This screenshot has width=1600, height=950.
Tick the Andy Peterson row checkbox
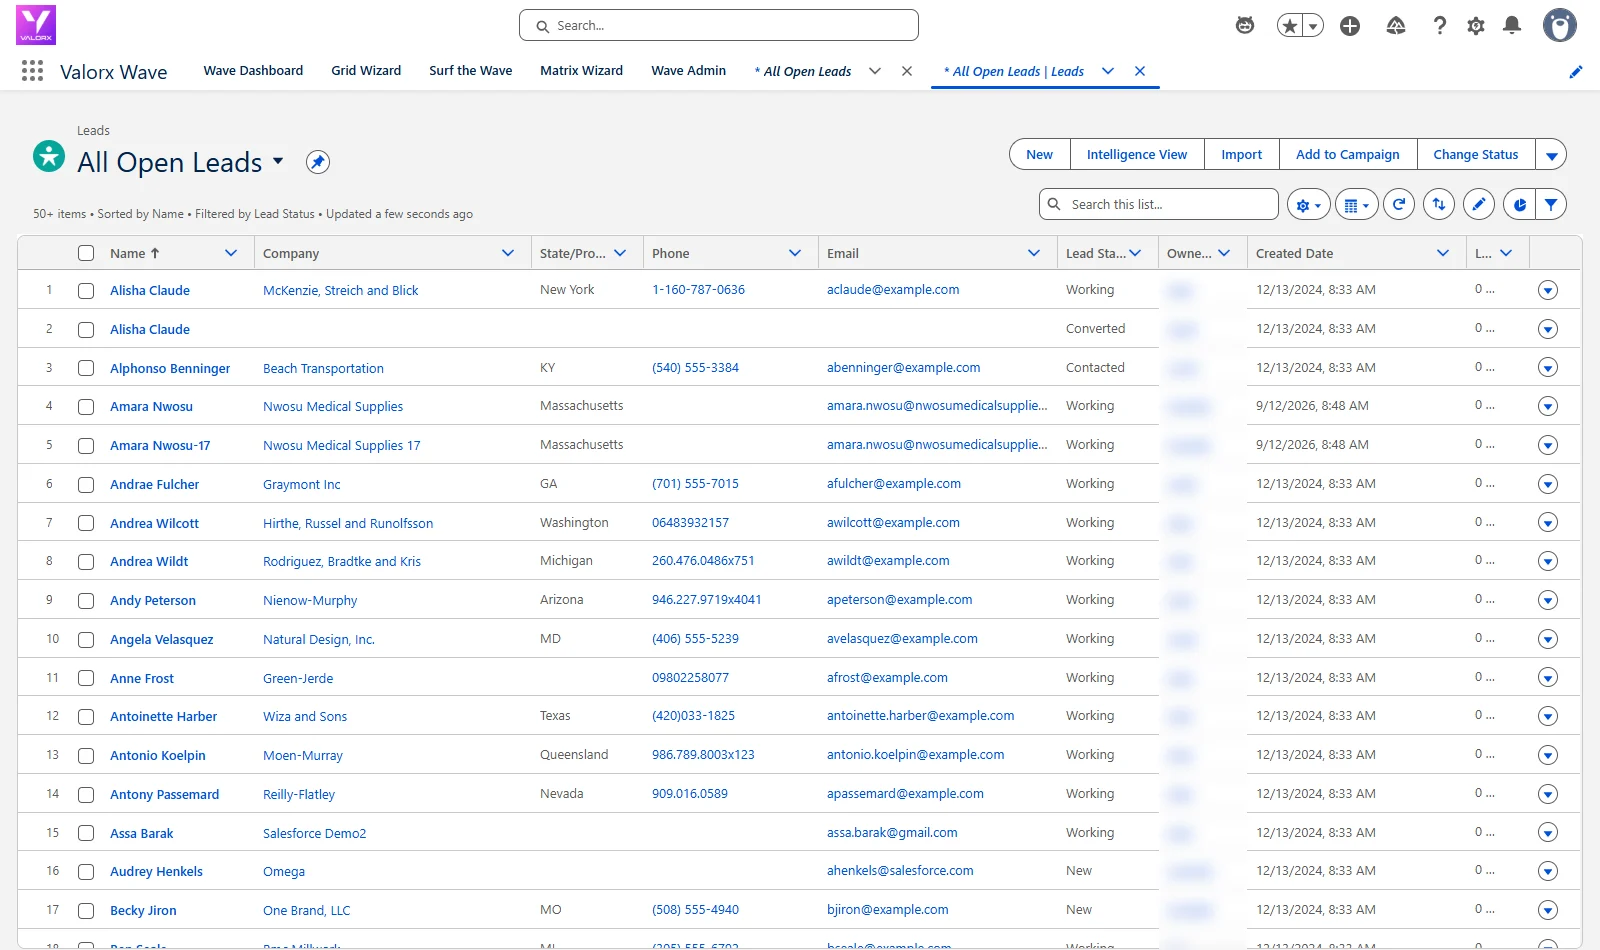tap(86, 601)
